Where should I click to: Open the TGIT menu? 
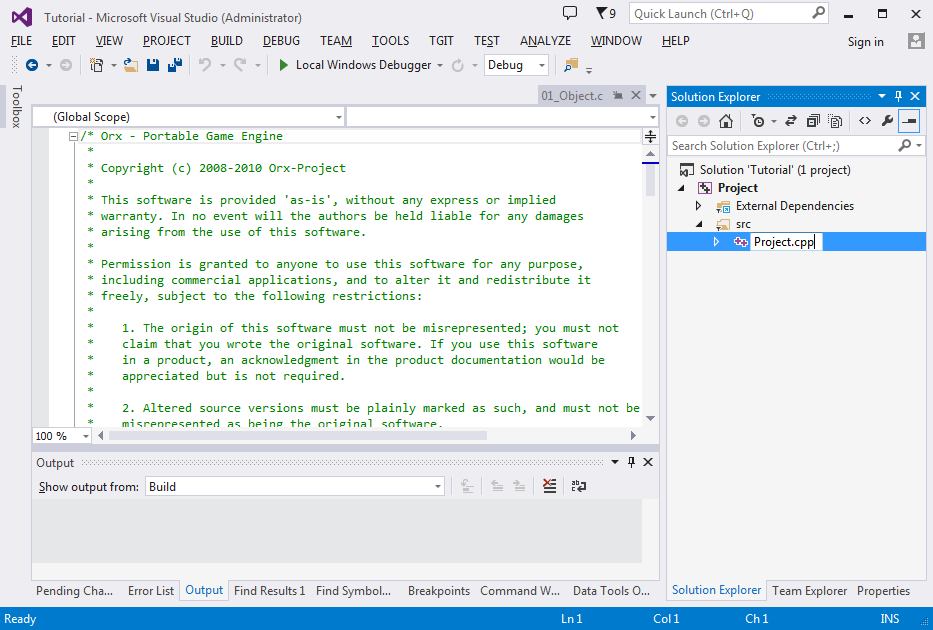click(x=442, y=41)
